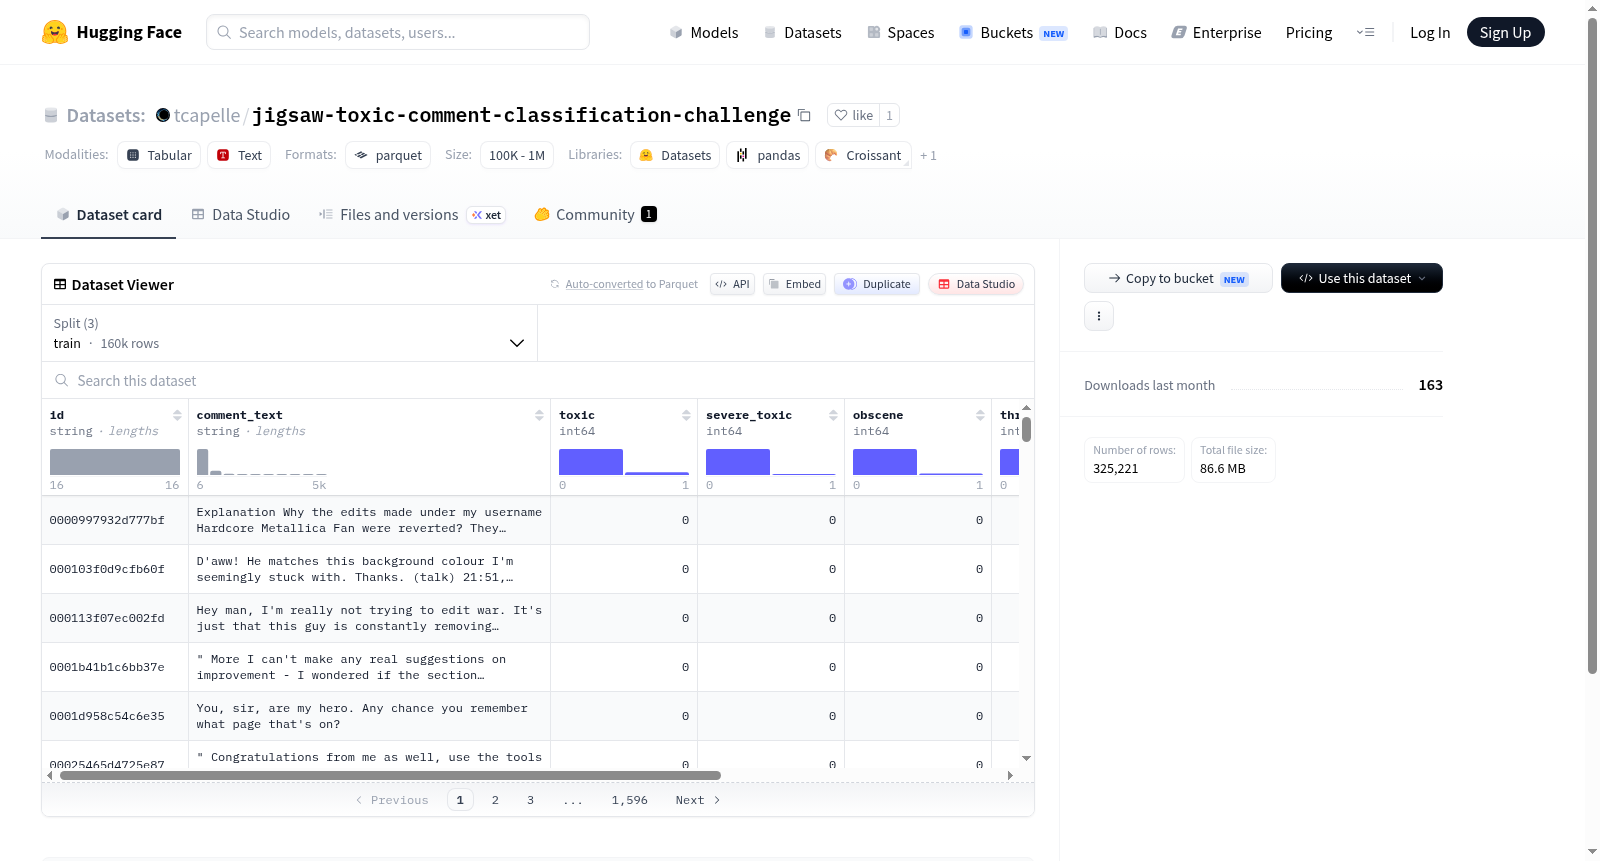Switch to the Data Studio tab
1600x861 pixels.
pos(241,215)
